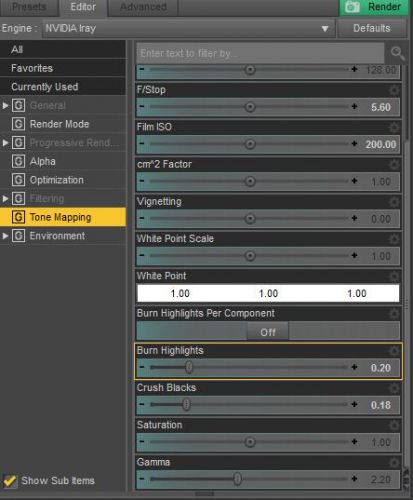Screen dimensions: 413x500
Task: Toggle Burn Highlights Per Component Off switch
Action: tap(268, 332)
